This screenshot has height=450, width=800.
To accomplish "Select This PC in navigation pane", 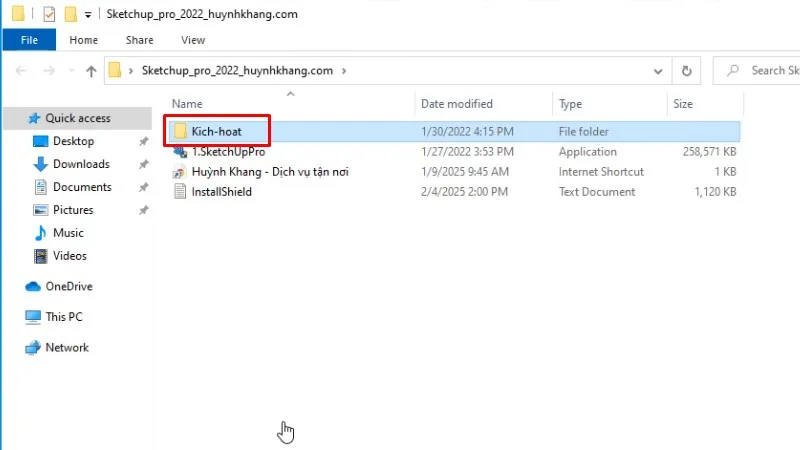I will tap(64, 317).
